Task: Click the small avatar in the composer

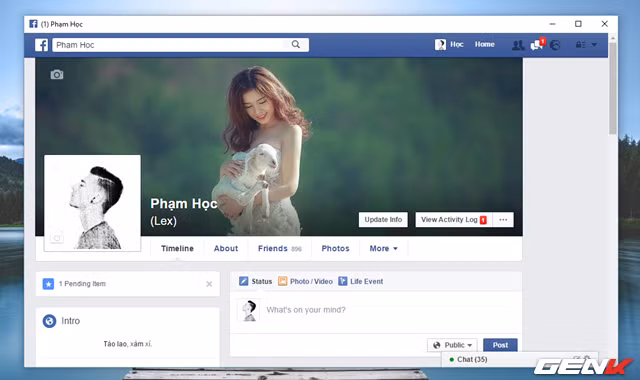Action: point(249,310)
